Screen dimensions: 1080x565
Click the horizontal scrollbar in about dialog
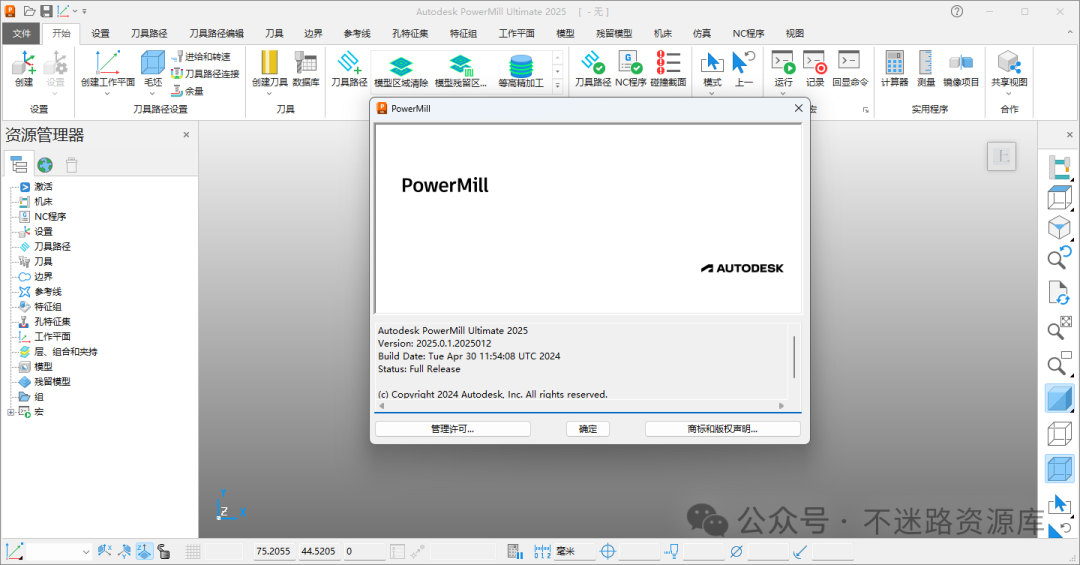[x=581, y=406]
